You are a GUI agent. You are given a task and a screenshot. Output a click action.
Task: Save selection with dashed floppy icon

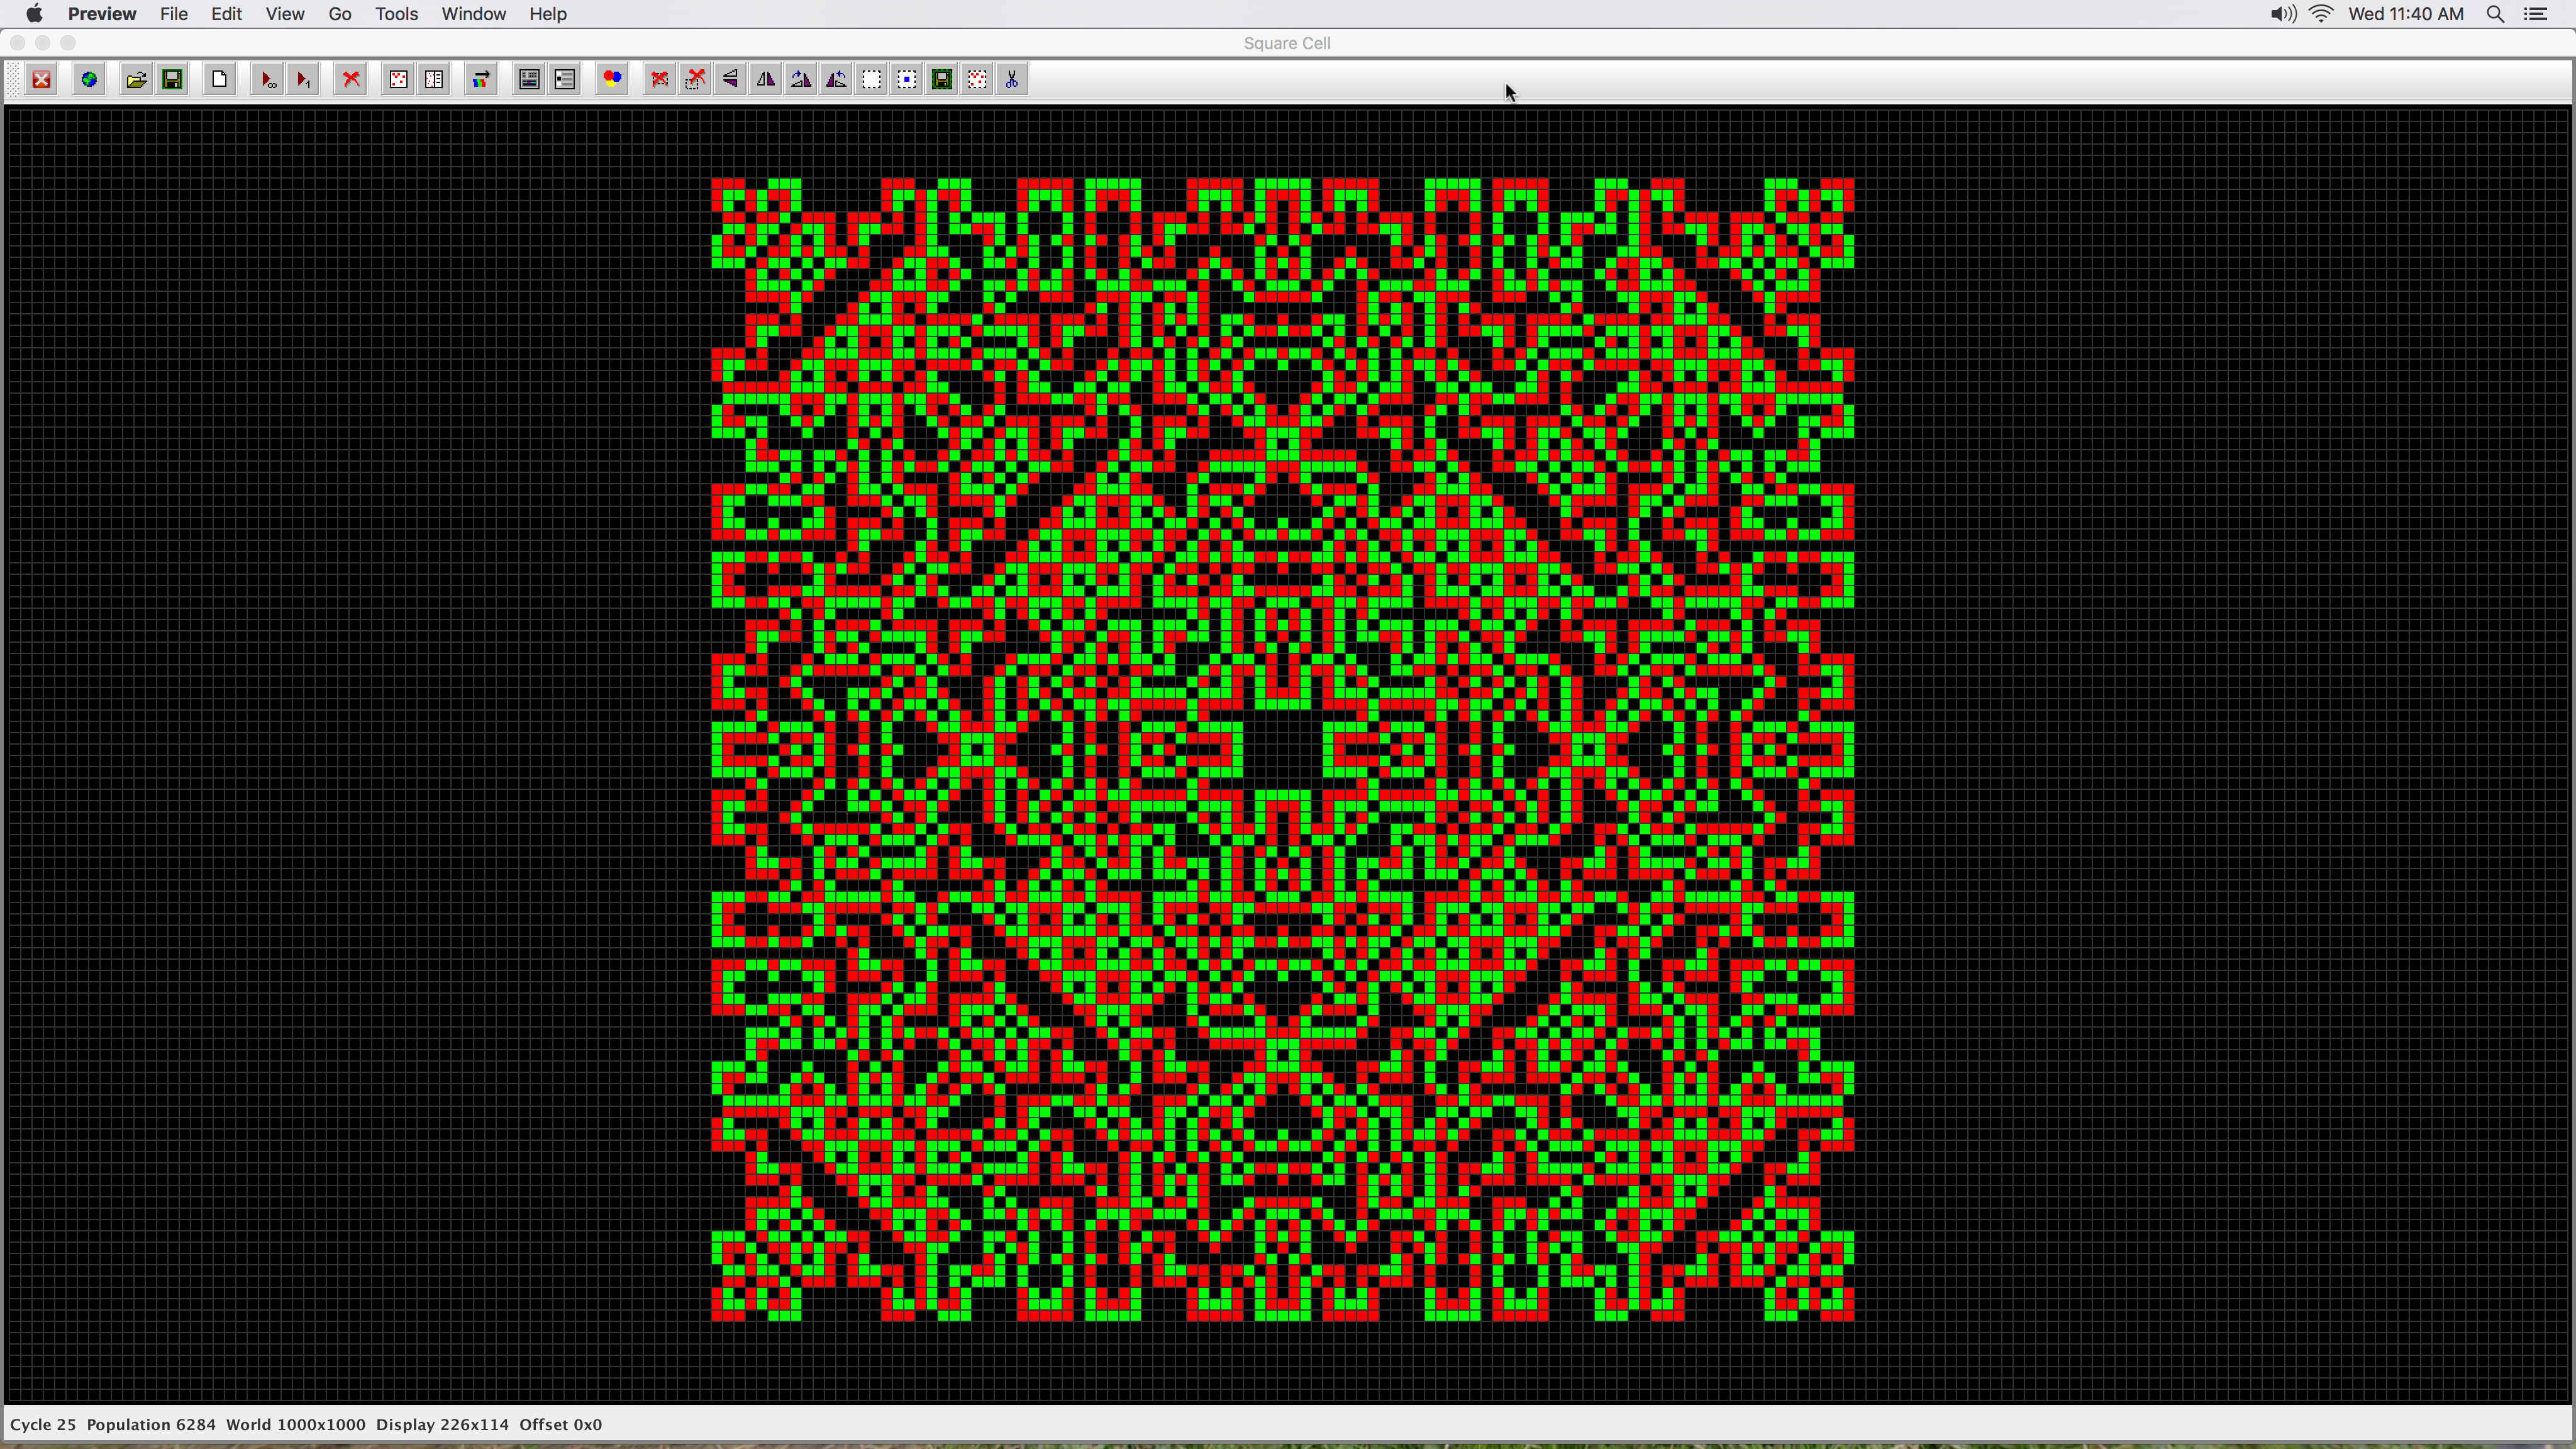(942, 80)
